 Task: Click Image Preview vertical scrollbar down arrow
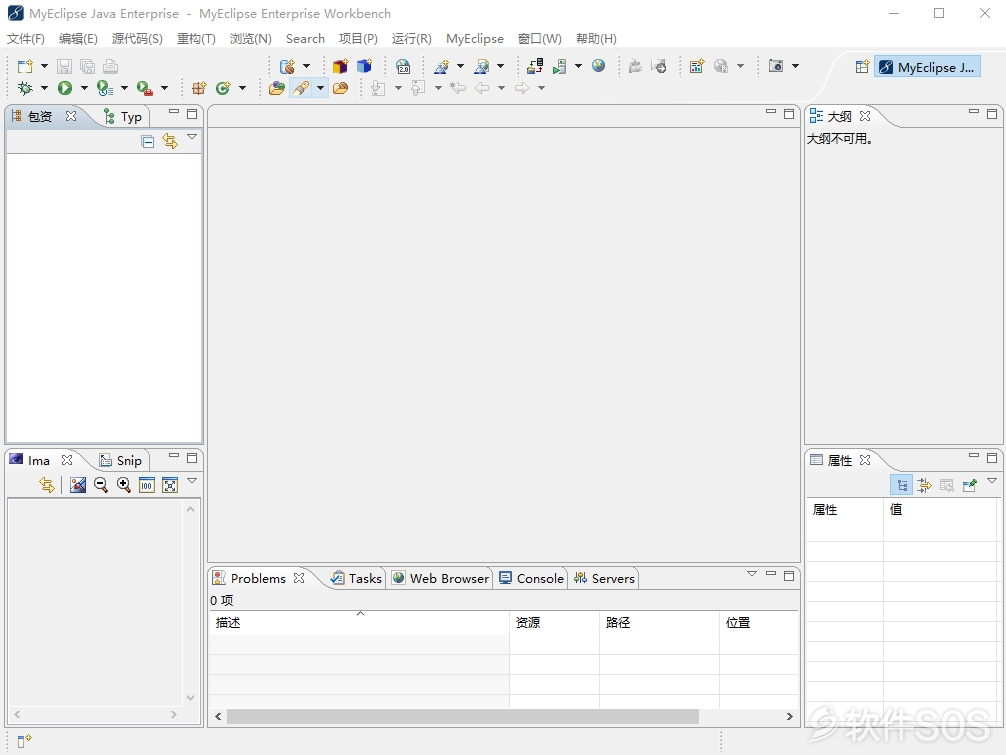click(191, 698)
